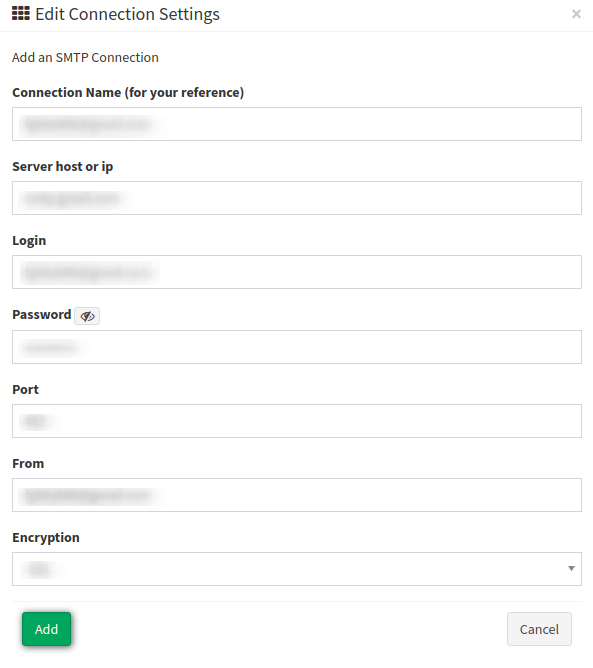Click the grid icon beside the dialog title
Viewport: 593px width, 668px height.
pos(21,14)
